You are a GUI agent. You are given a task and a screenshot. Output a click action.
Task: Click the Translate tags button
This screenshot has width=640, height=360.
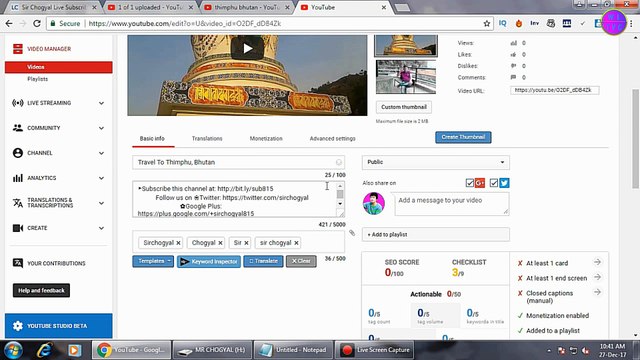coord(263,261)
